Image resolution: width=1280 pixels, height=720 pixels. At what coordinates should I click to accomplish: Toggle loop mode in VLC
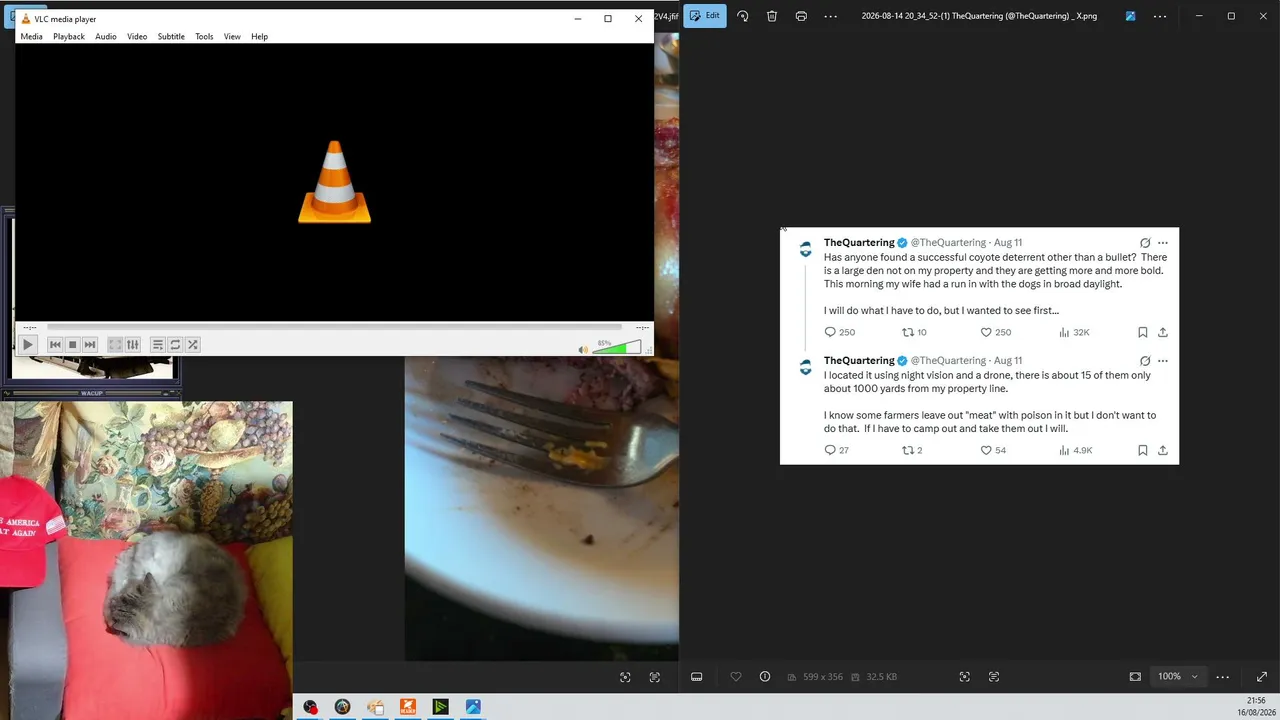point(175,345)
